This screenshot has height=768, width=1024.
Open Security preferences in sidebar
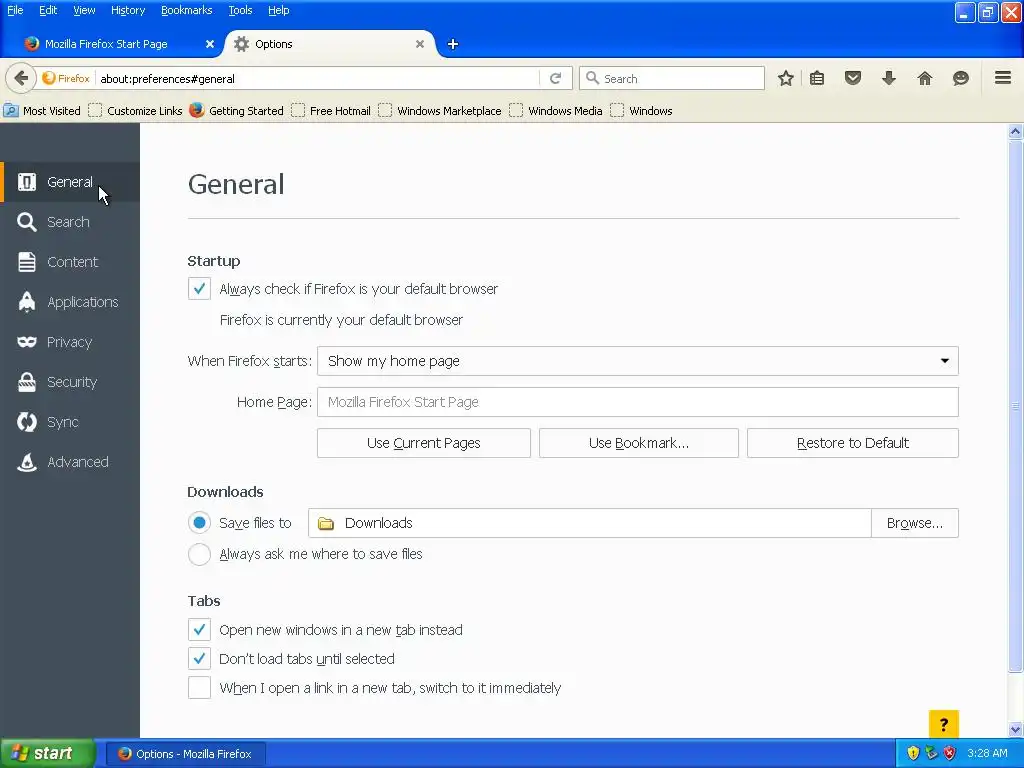click(x=70, y=382)
